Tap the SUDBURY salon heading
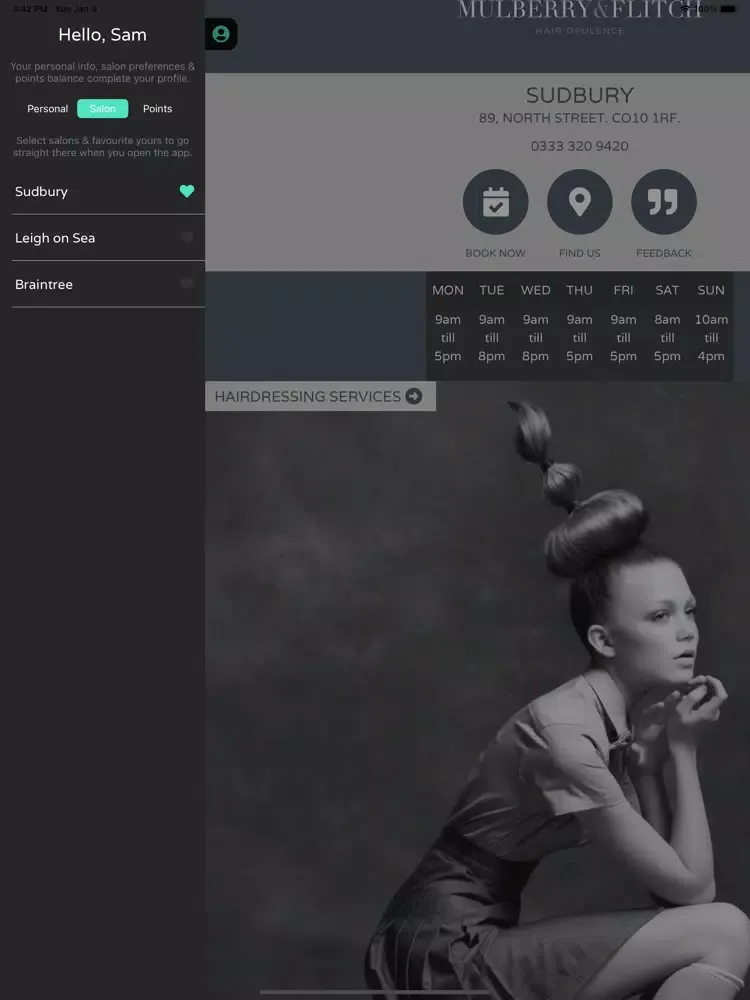The image size is (750, 1000). point(580,95)
